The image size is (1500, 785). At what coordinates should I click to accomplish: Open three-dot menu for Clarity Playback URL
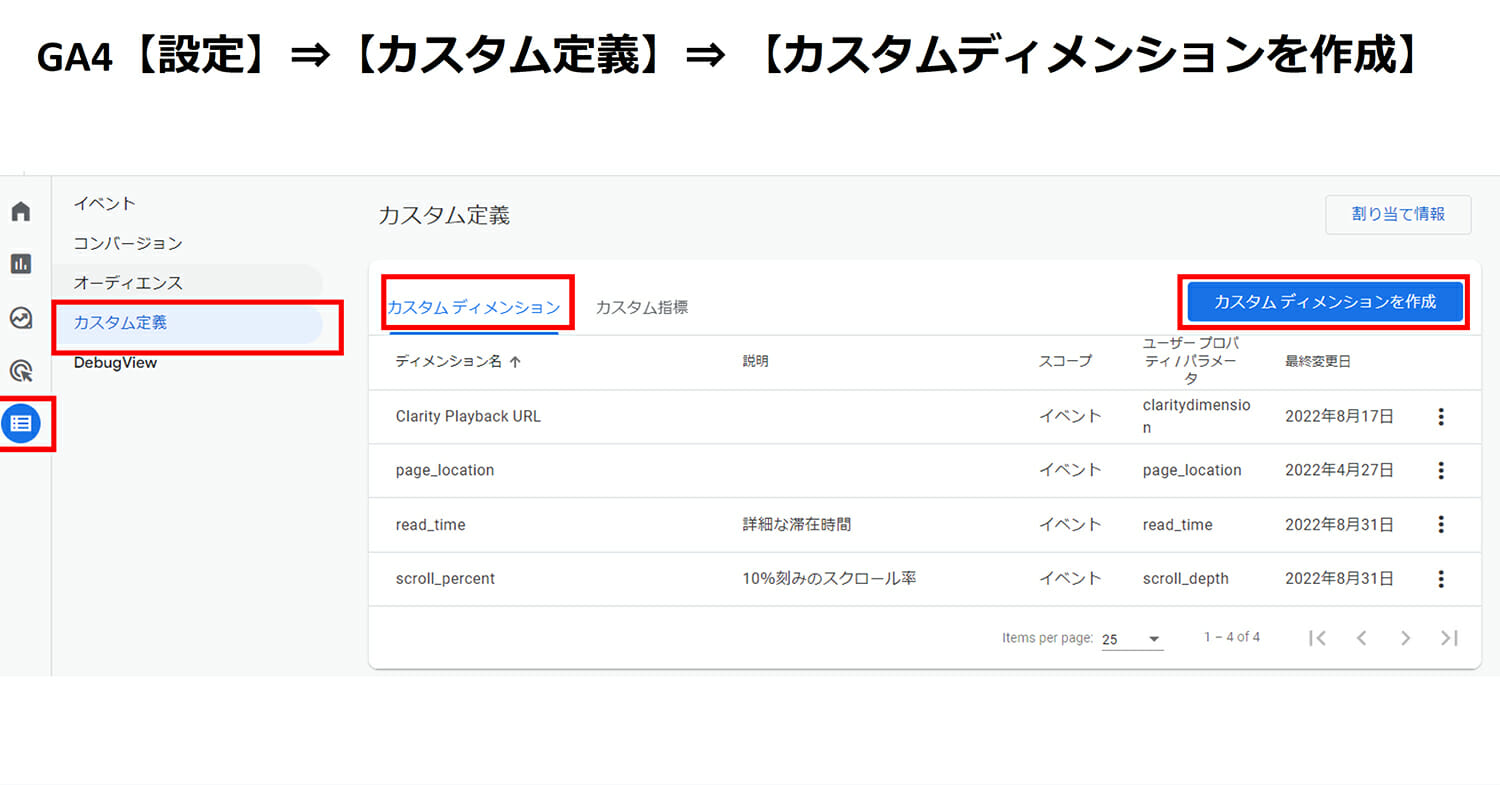pos(1440,417)
